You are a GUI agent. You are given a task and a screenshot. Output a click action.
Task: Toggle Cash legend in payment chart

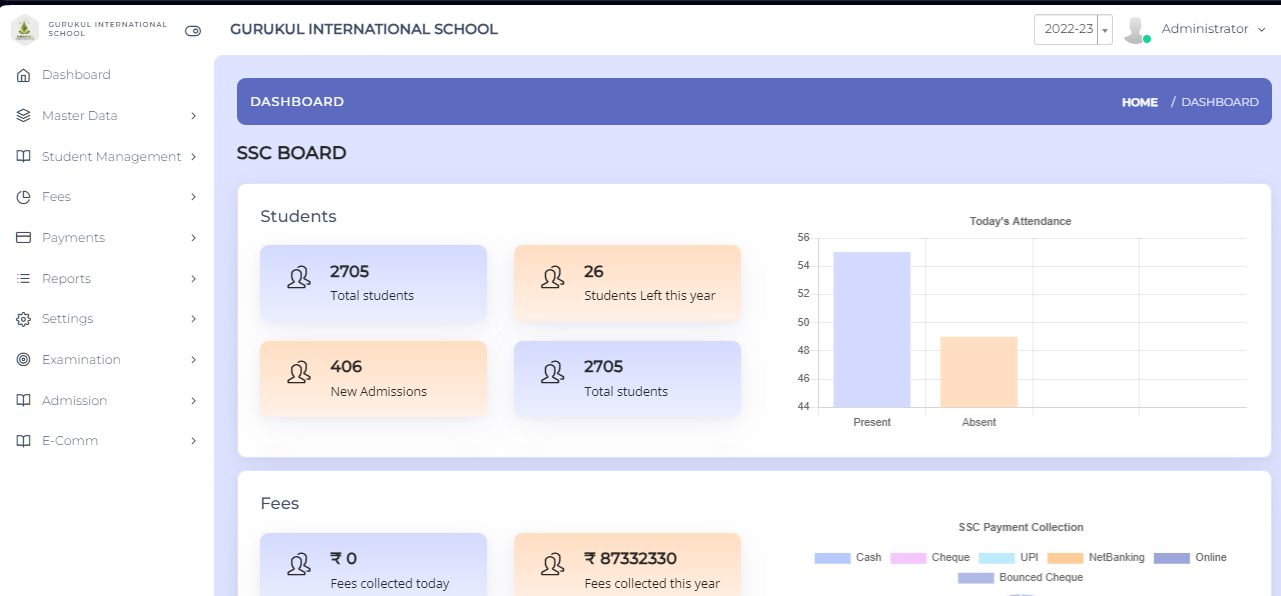coord(848,558)
